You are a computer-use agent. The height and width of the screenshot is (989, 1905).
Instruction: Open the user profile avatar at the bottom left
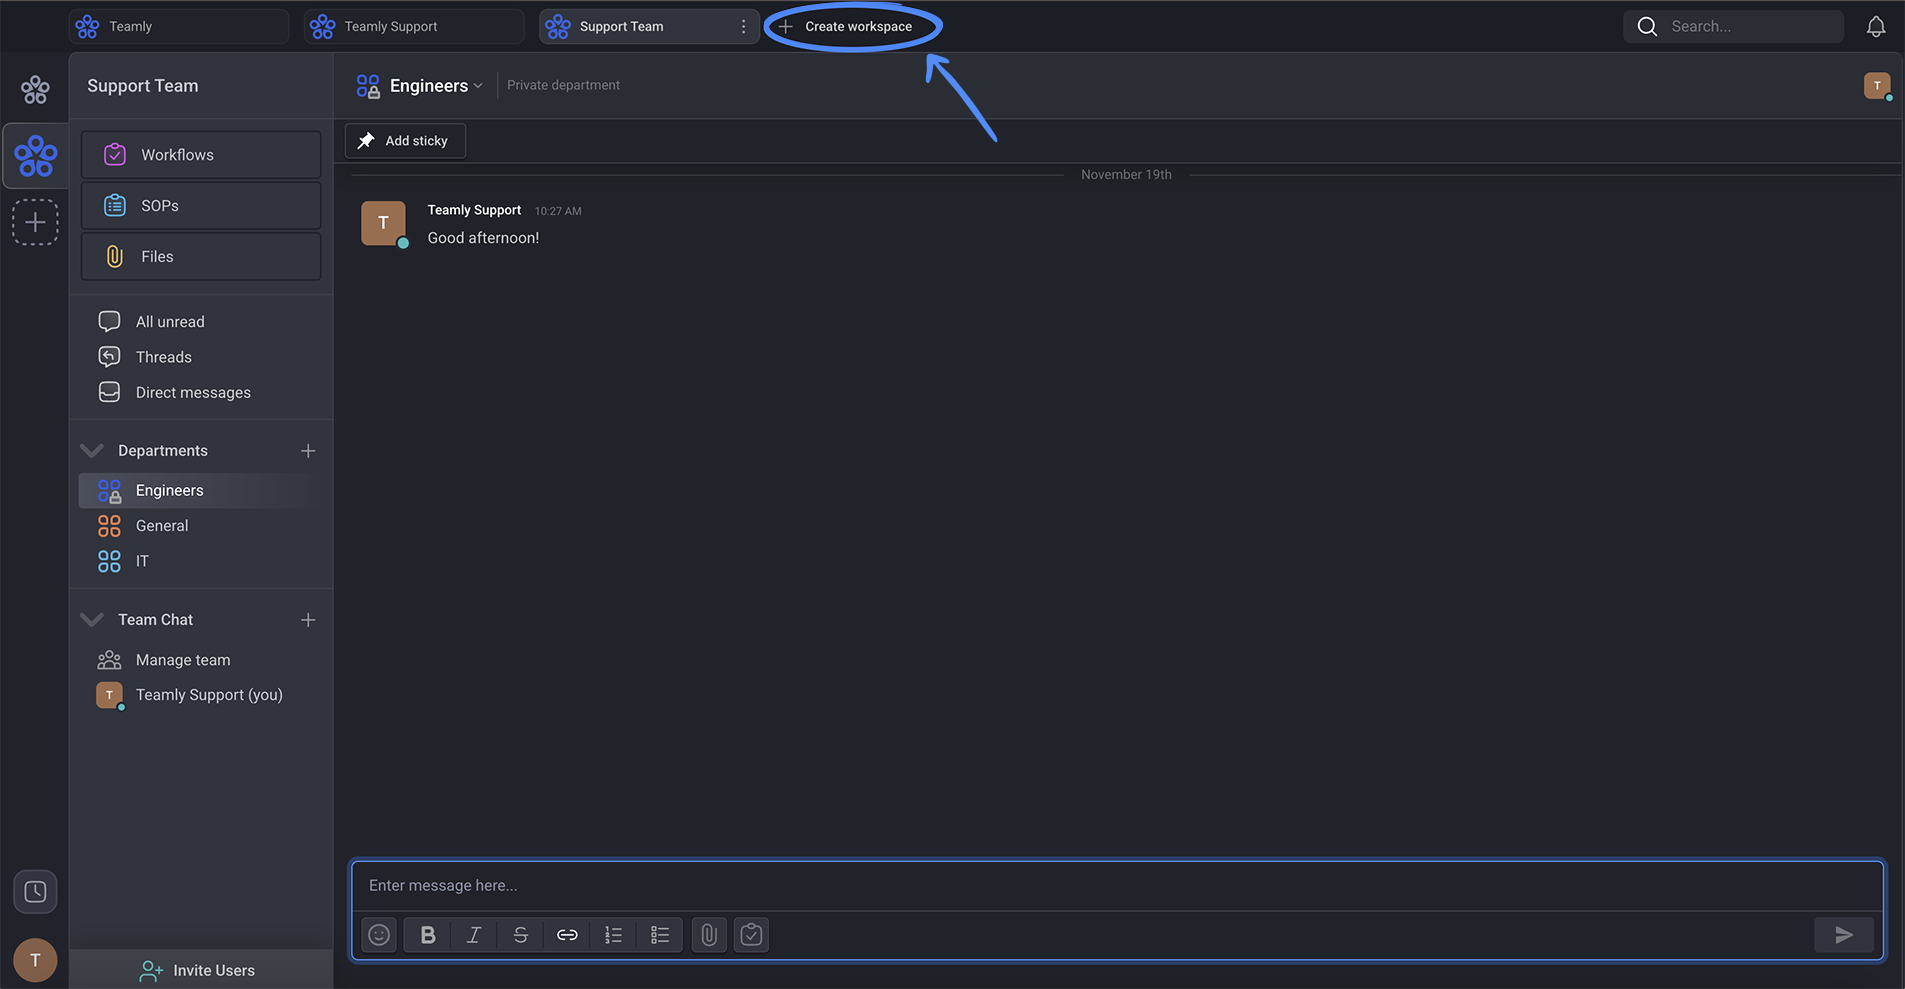(35, 960)
